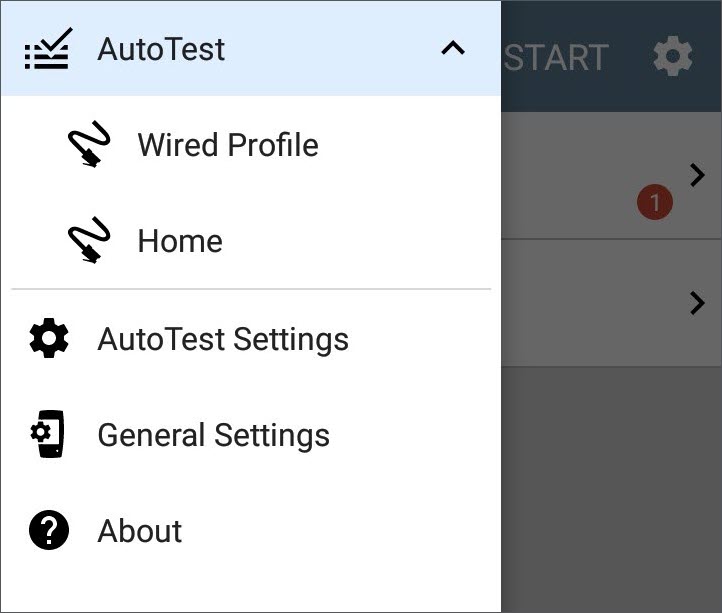Expand the second result row chevron
This screenshot has width=722, height=613.
point(698,303)
